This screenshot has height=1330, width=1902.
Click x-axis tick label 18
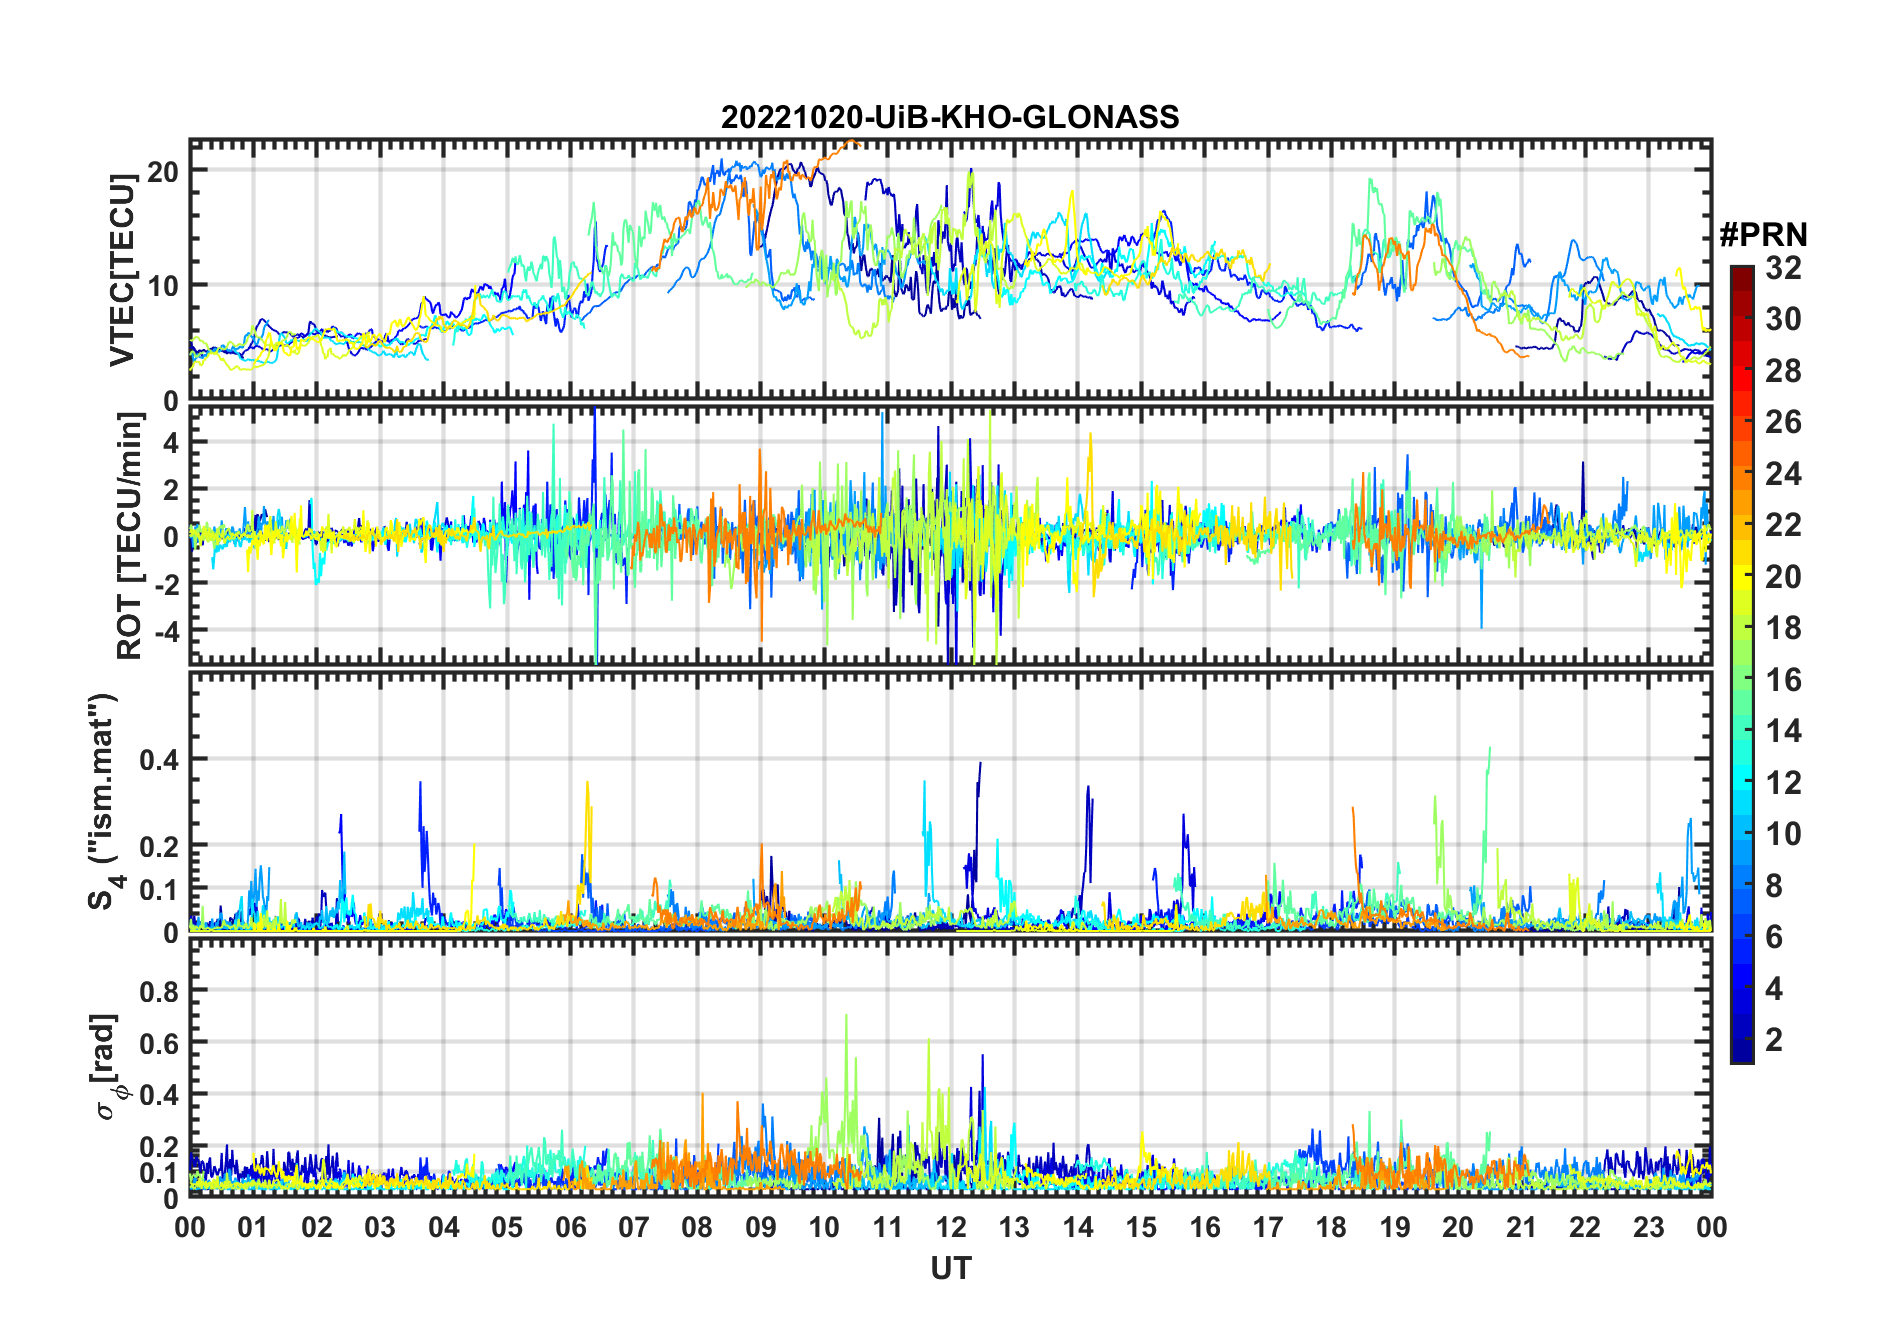click(1331, 1227)
